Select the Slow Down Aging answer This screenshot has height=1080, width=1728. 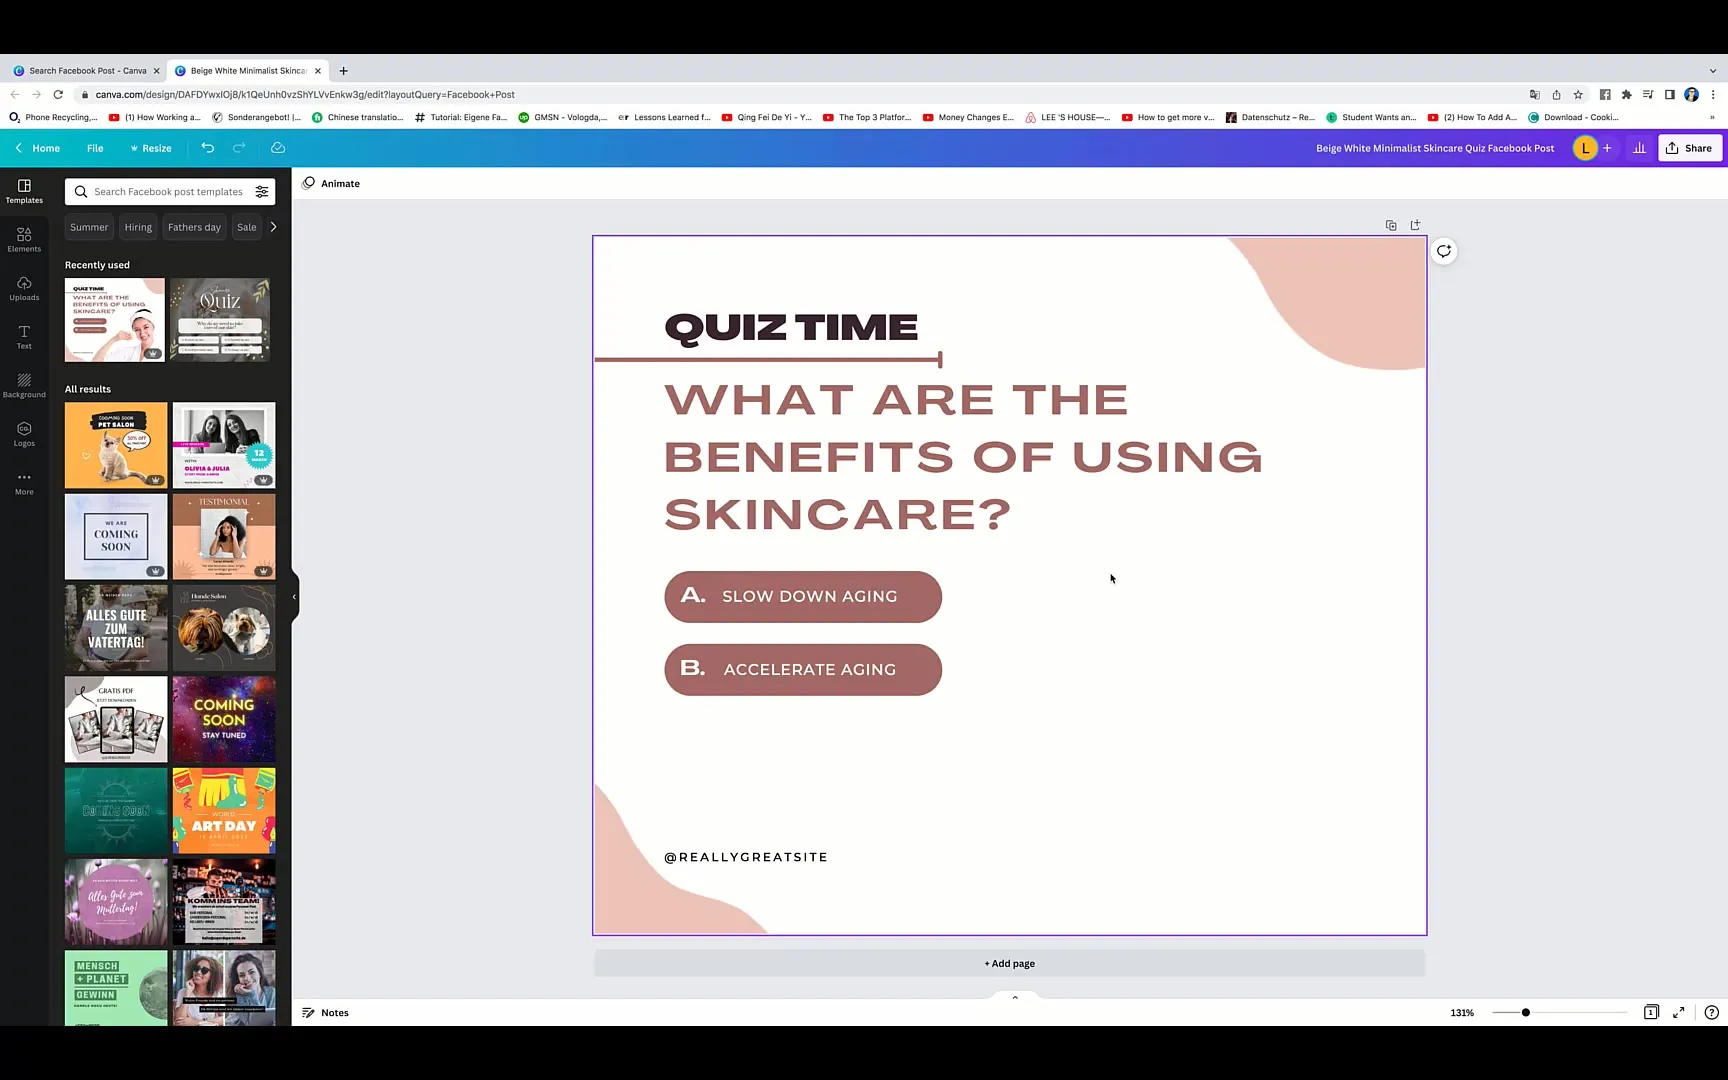803,596
